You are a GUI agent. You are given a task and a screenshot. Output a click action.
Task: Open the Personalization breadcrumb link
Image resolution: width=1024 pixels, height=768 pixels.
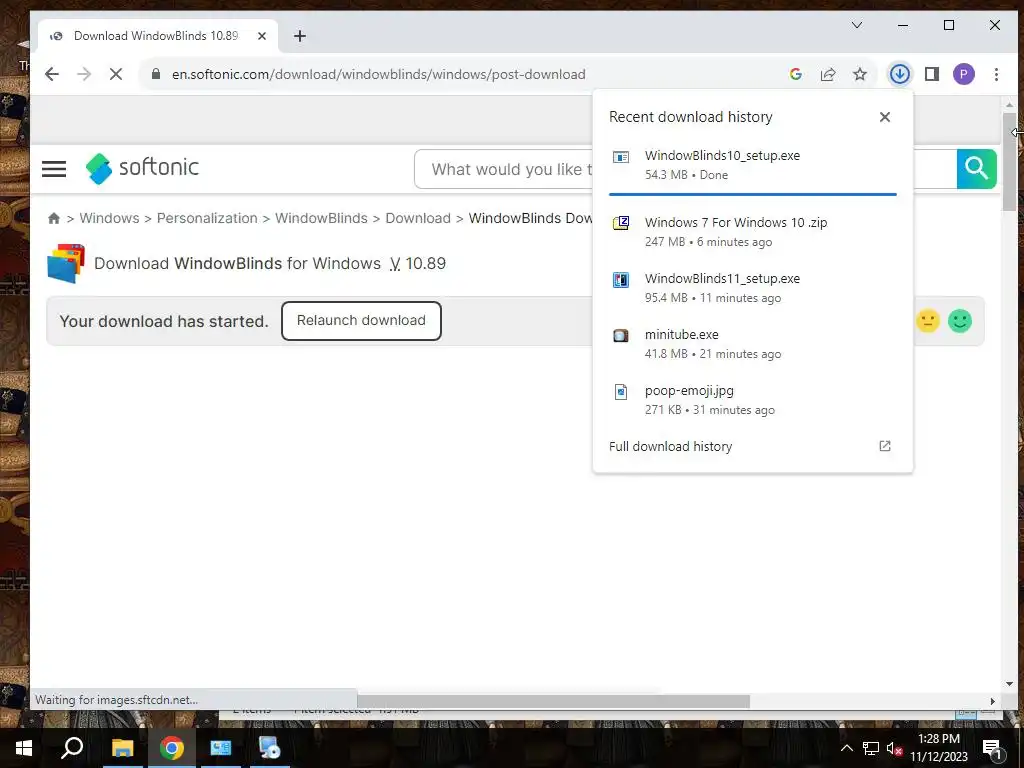207,218
